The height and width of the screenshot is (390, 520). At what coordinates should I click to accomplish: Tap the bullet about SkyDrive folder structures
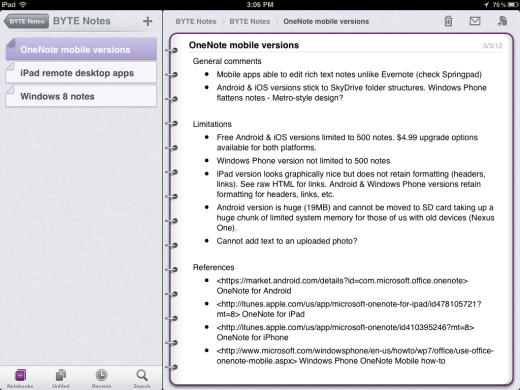(x=352, y=93)
